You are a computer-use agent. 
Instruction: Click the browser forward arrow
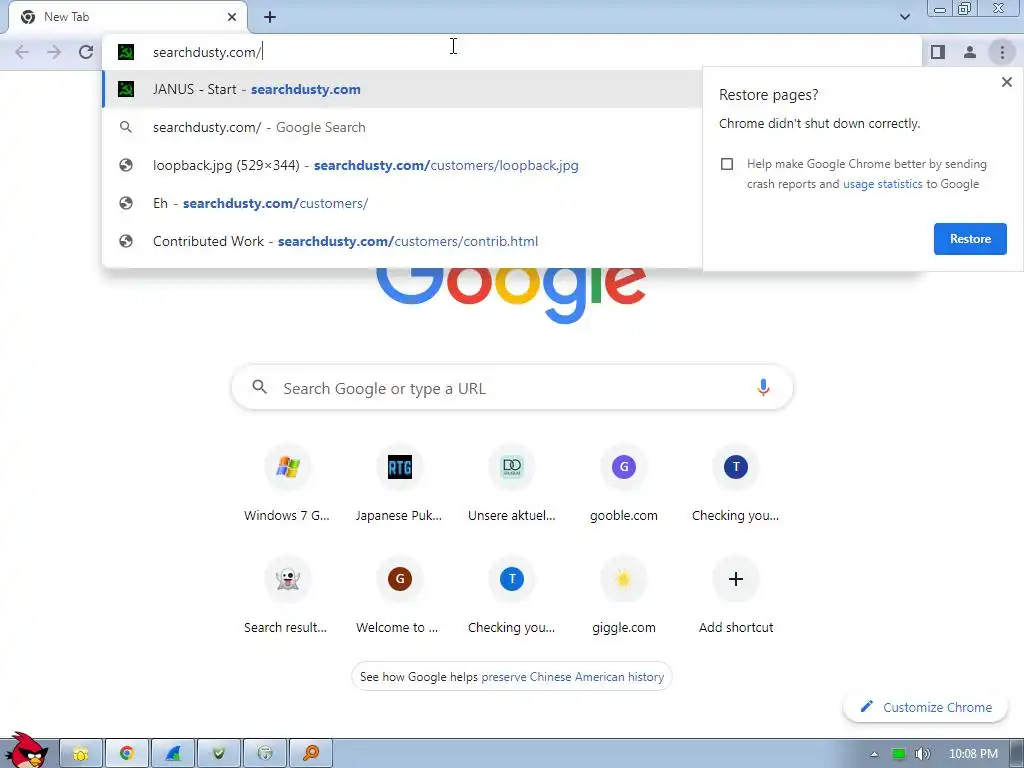point(54,52)
